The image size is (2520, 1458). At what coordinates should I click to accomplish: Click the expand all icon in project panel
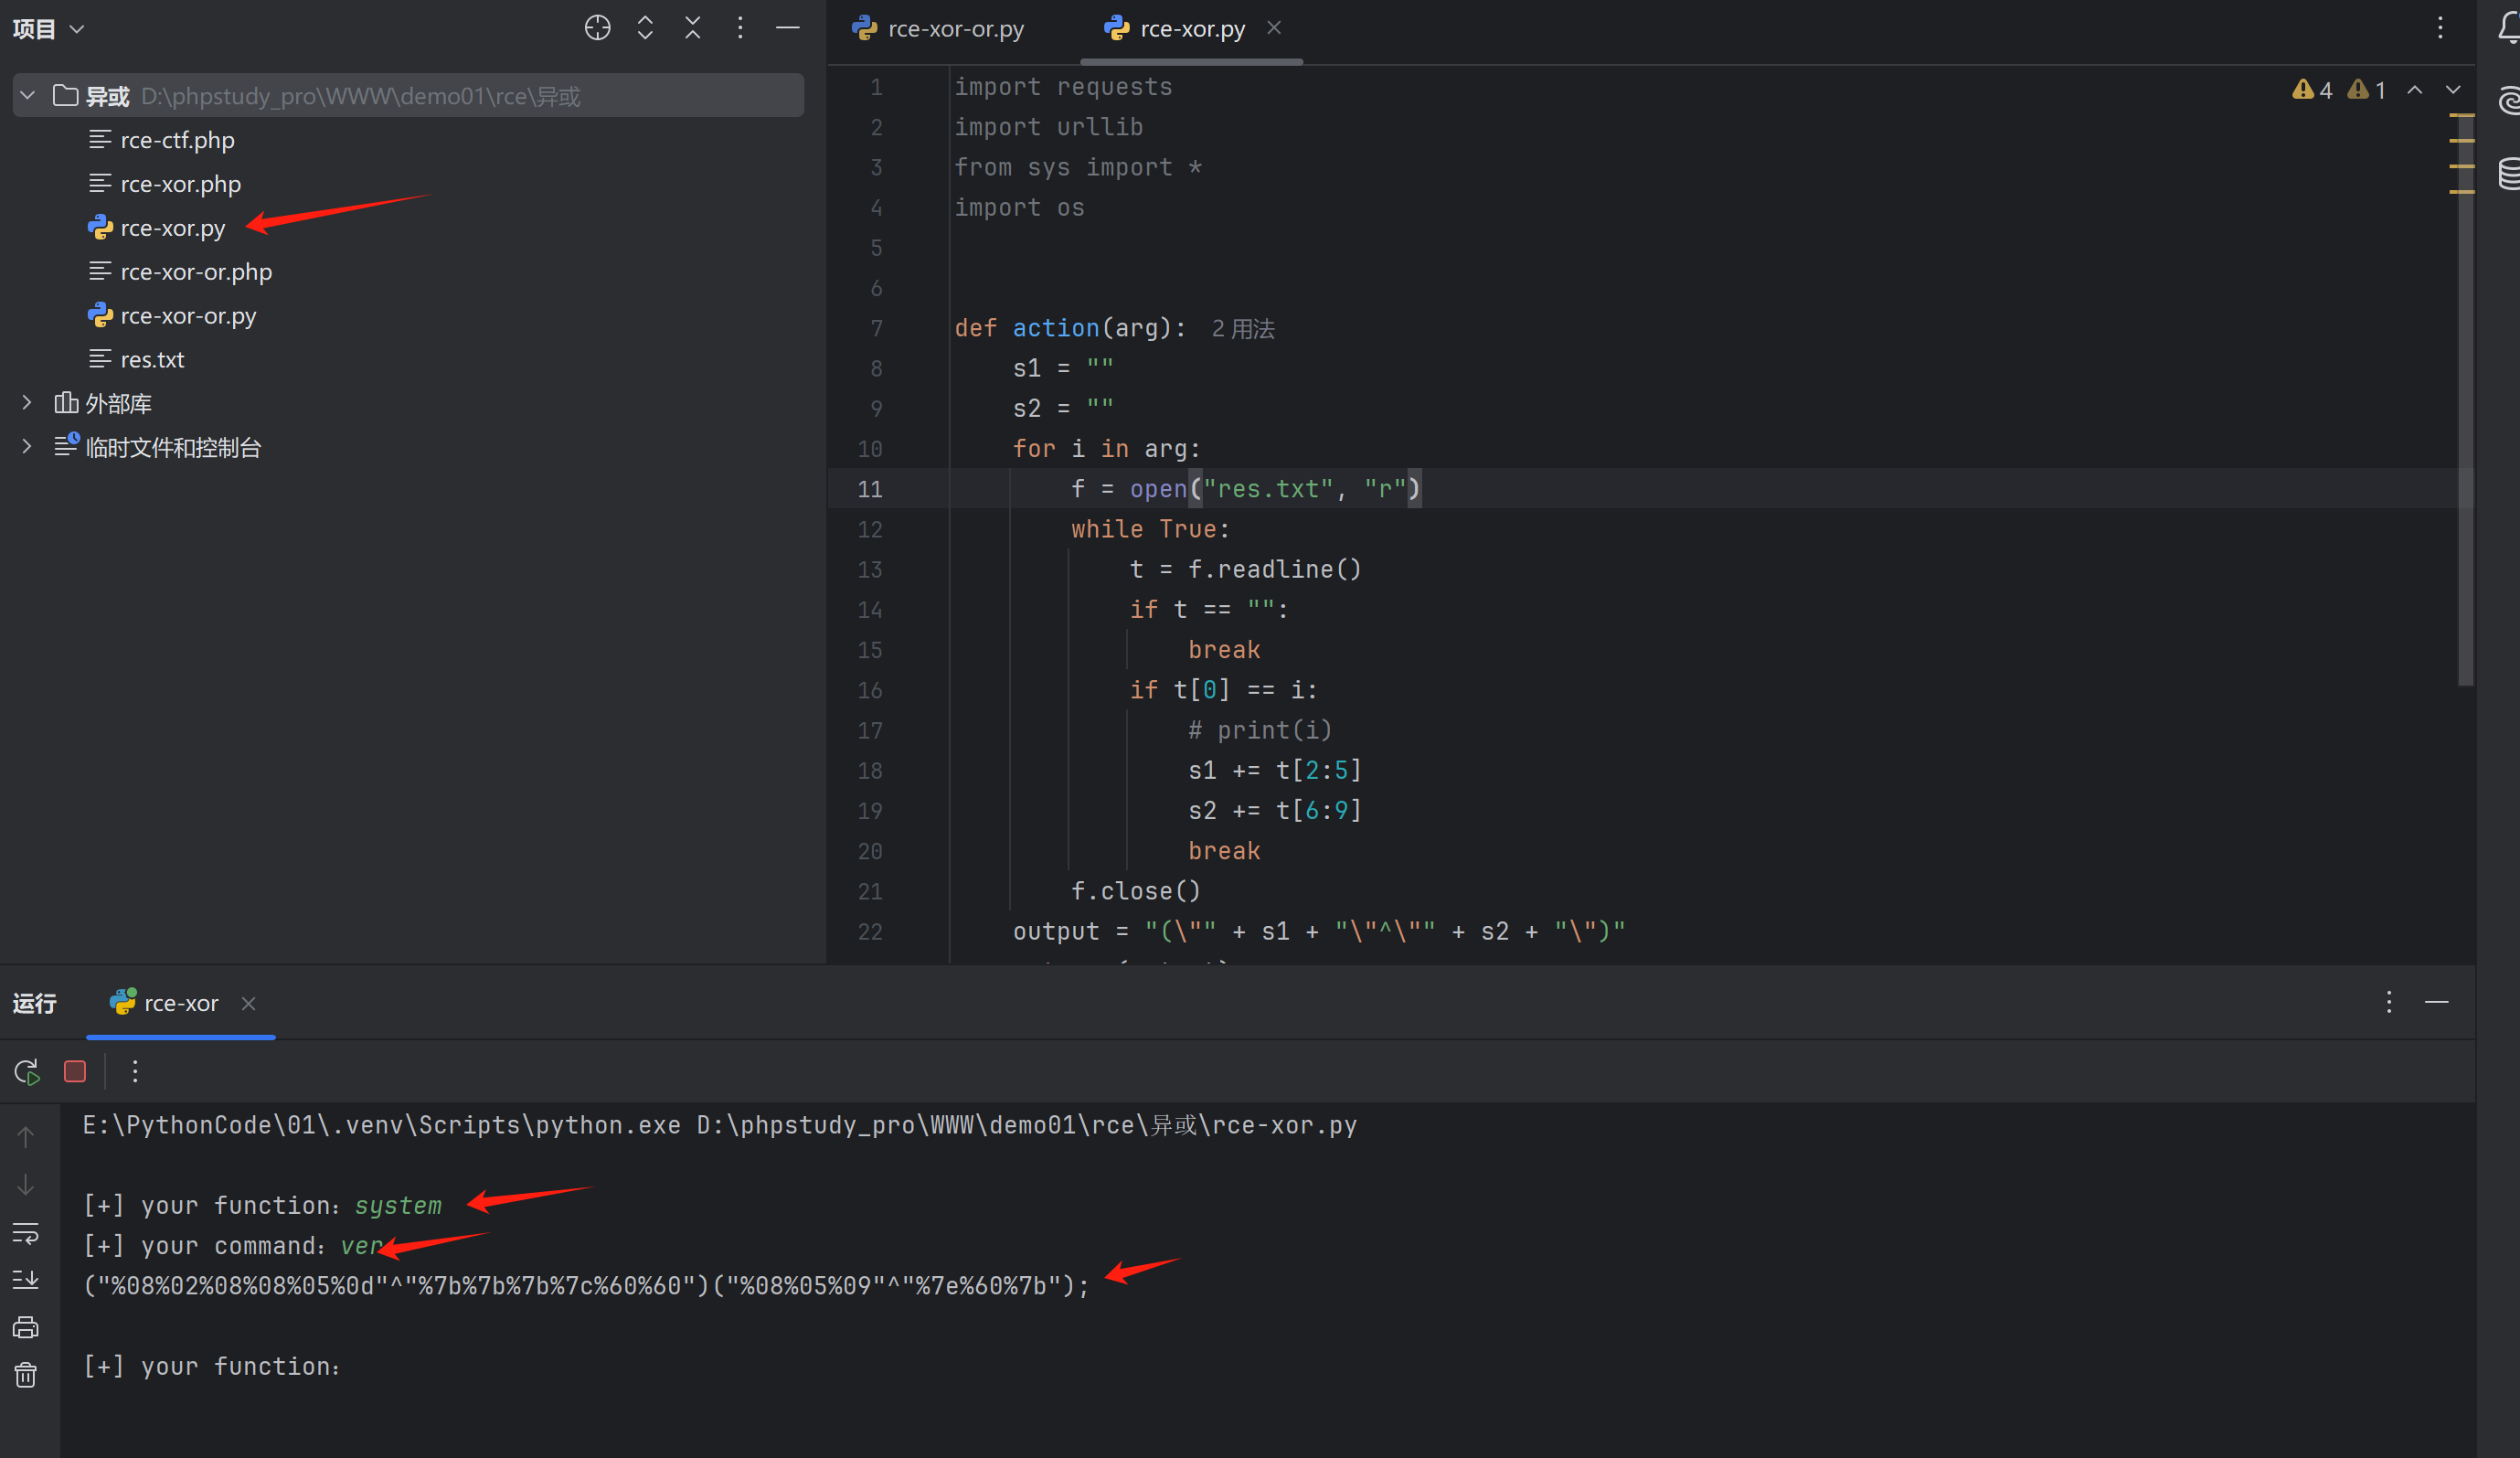645,28
